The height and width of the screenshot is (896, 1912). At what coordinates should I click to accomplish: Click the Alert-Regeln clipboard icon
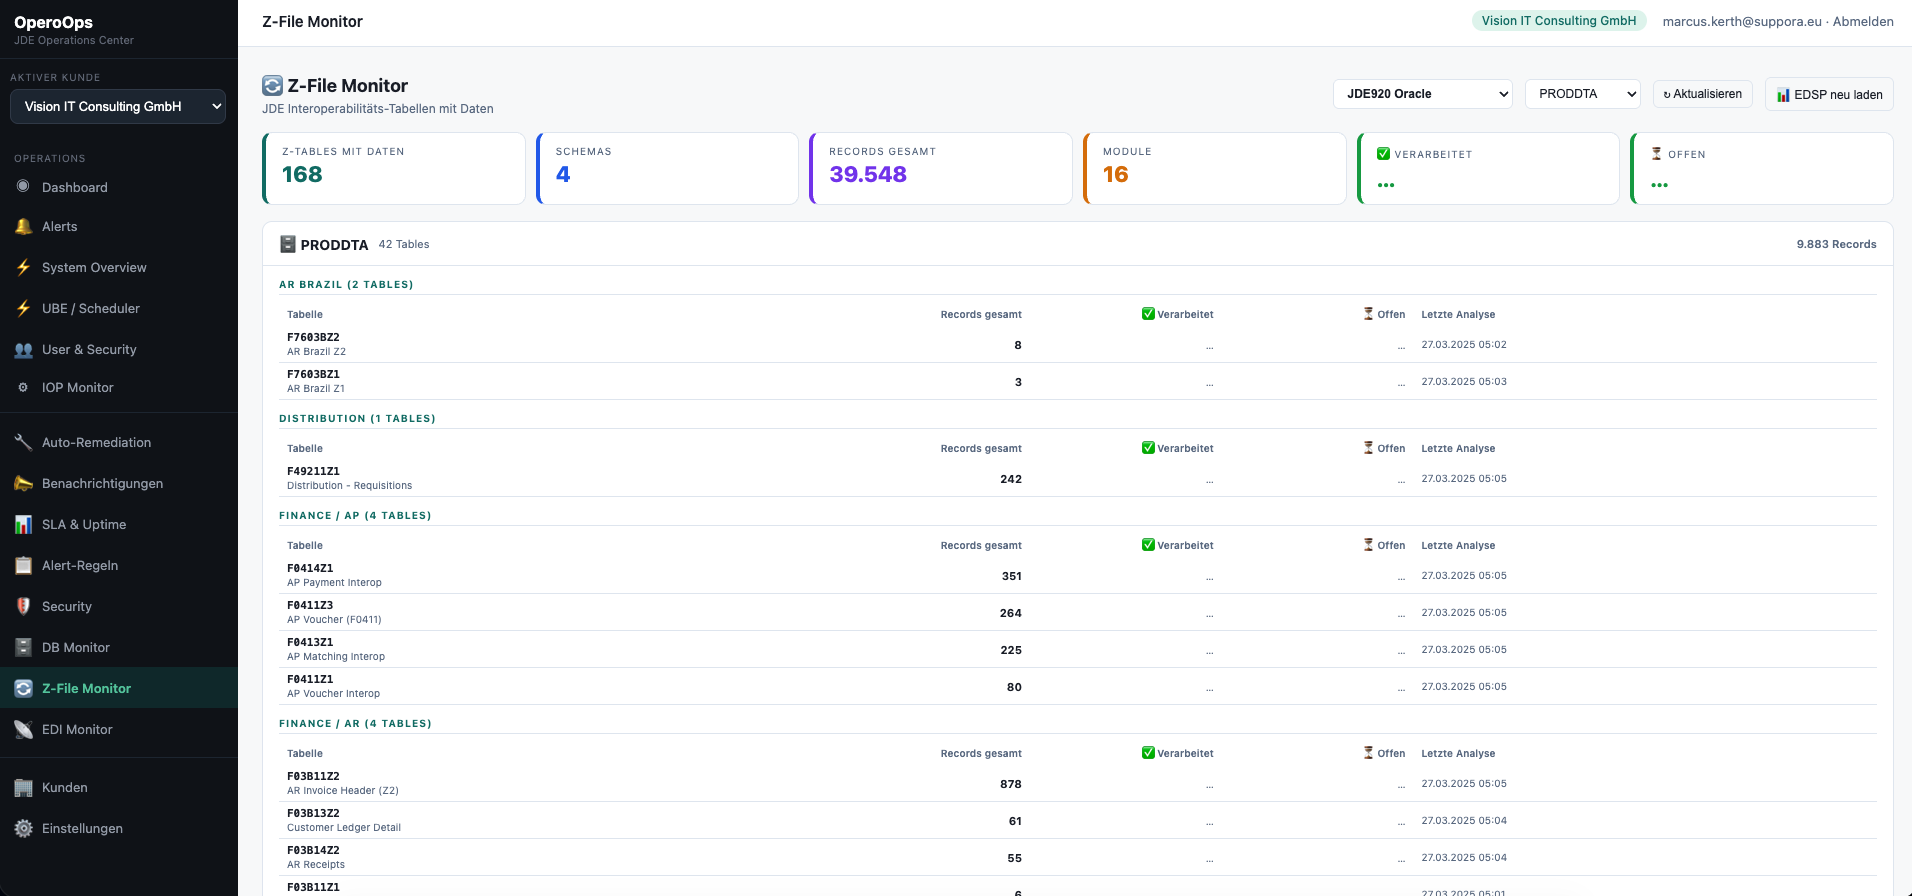(23, 565)
